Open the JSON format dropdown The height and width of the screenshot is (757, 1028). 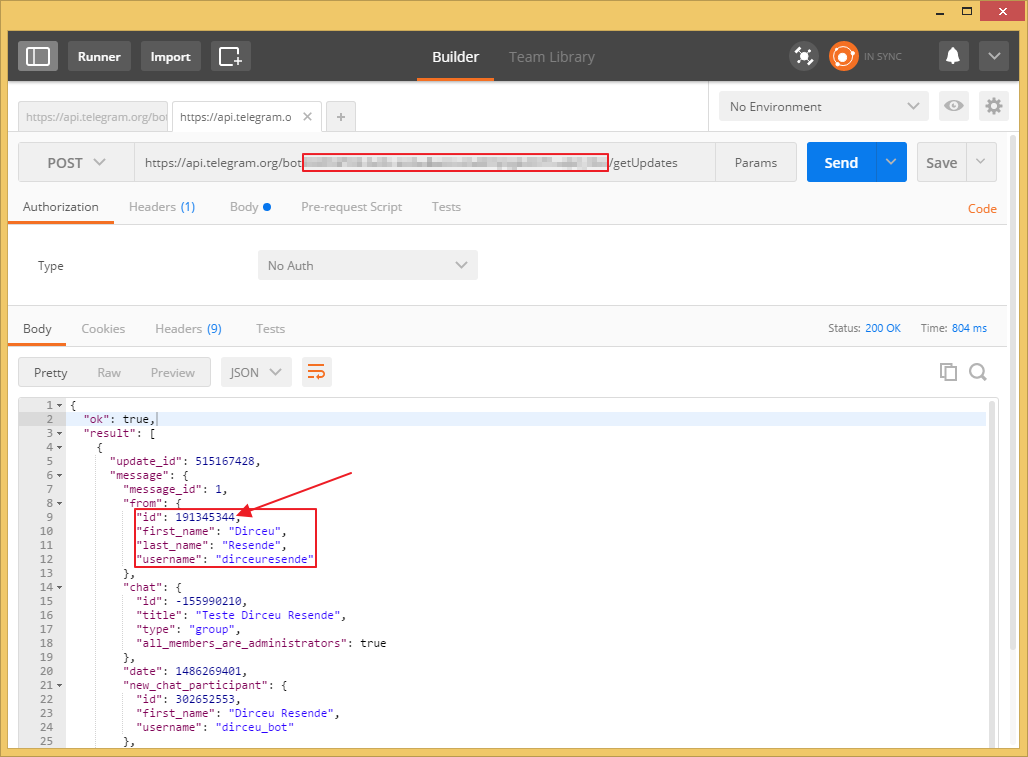point(256,372)
